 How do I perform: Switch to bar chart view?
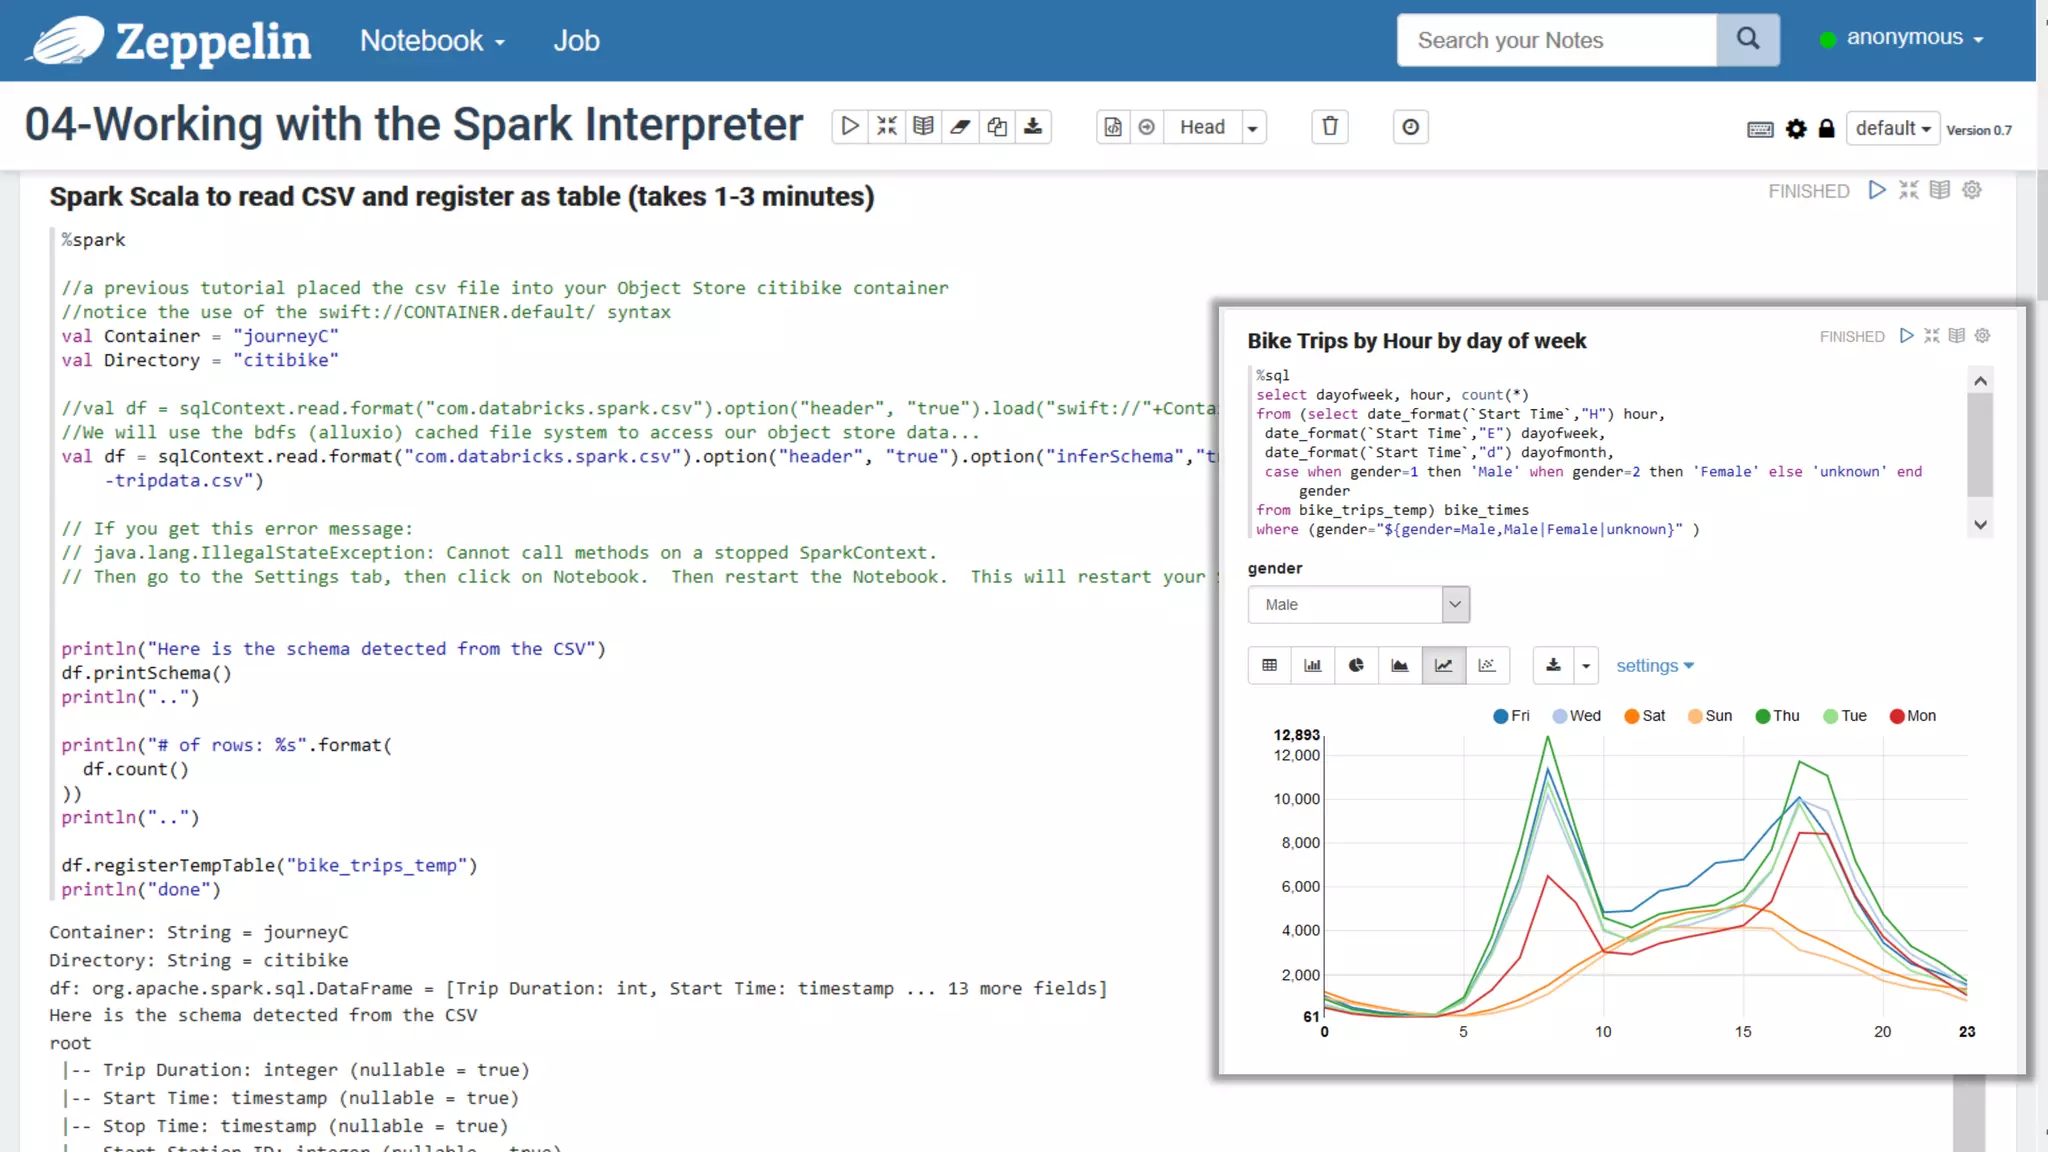coord(1313,666)
